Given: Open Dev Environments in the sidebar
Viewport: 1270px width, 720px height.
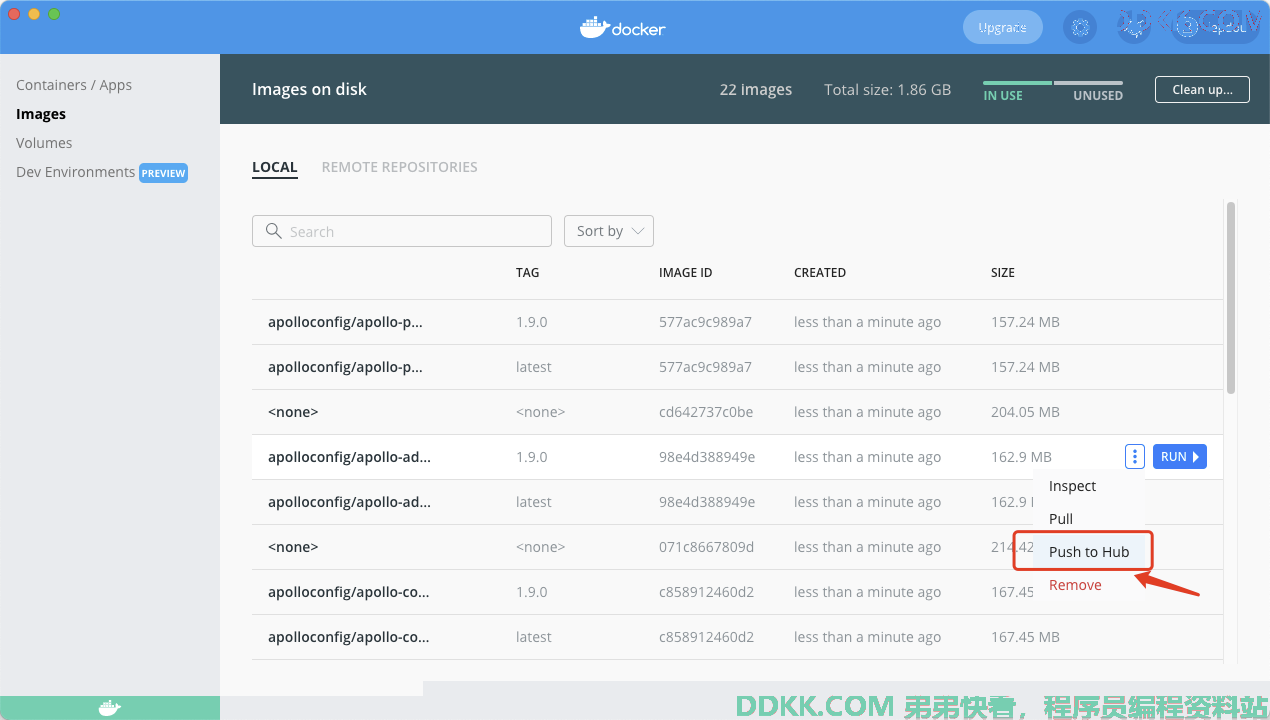Looking at the screenshot, I should pyautogui.click(x=75, y=172).
